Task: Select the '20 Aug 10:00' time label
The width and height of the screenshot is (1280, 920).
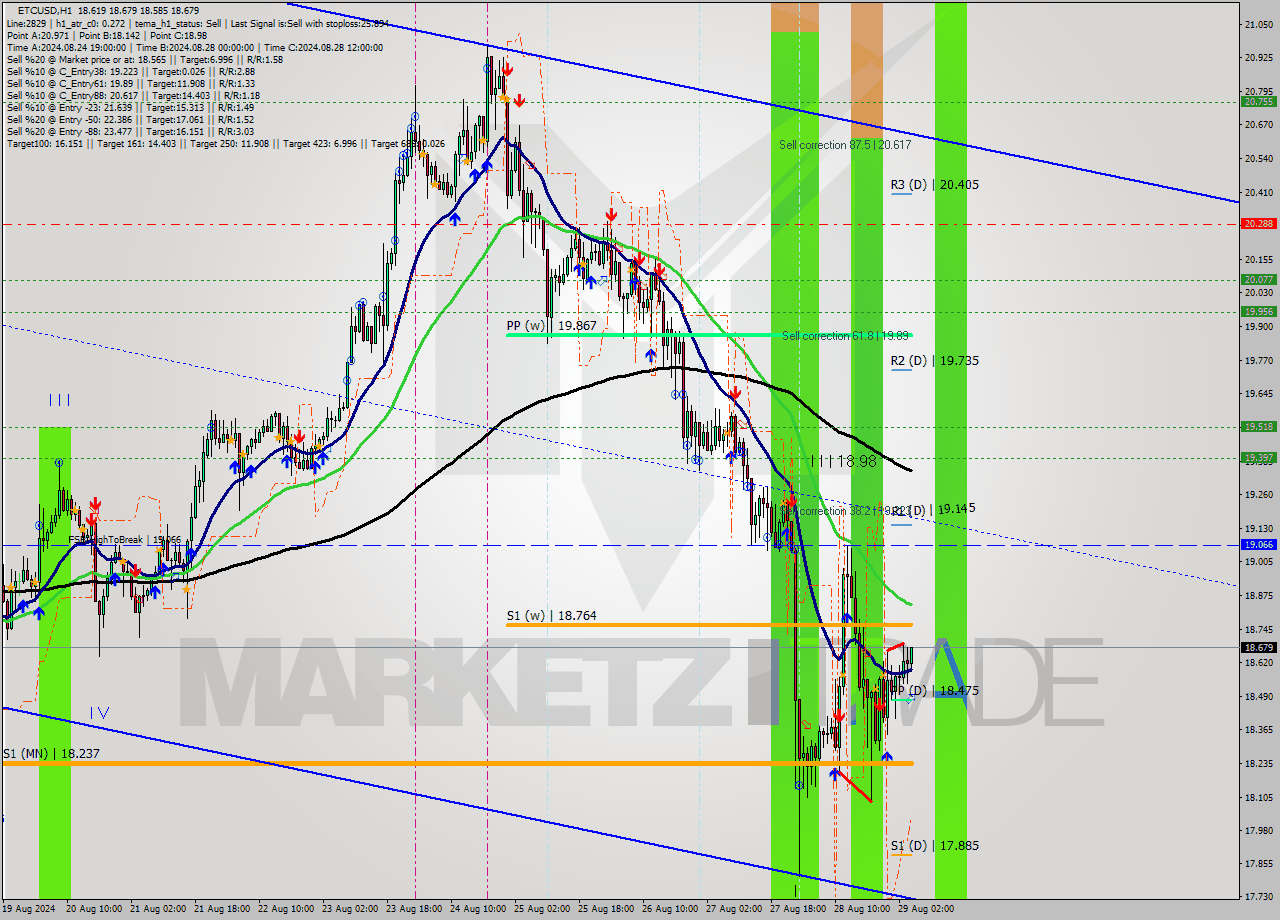Action: click(94, 910)
